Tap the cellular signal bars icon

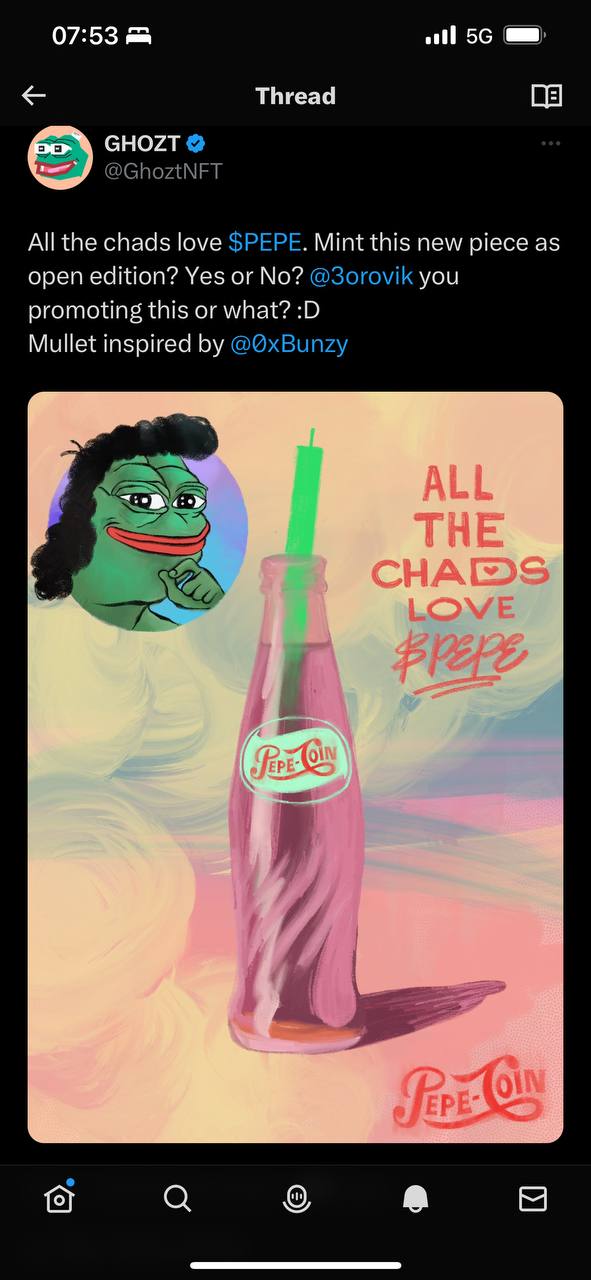pos(441,36)
